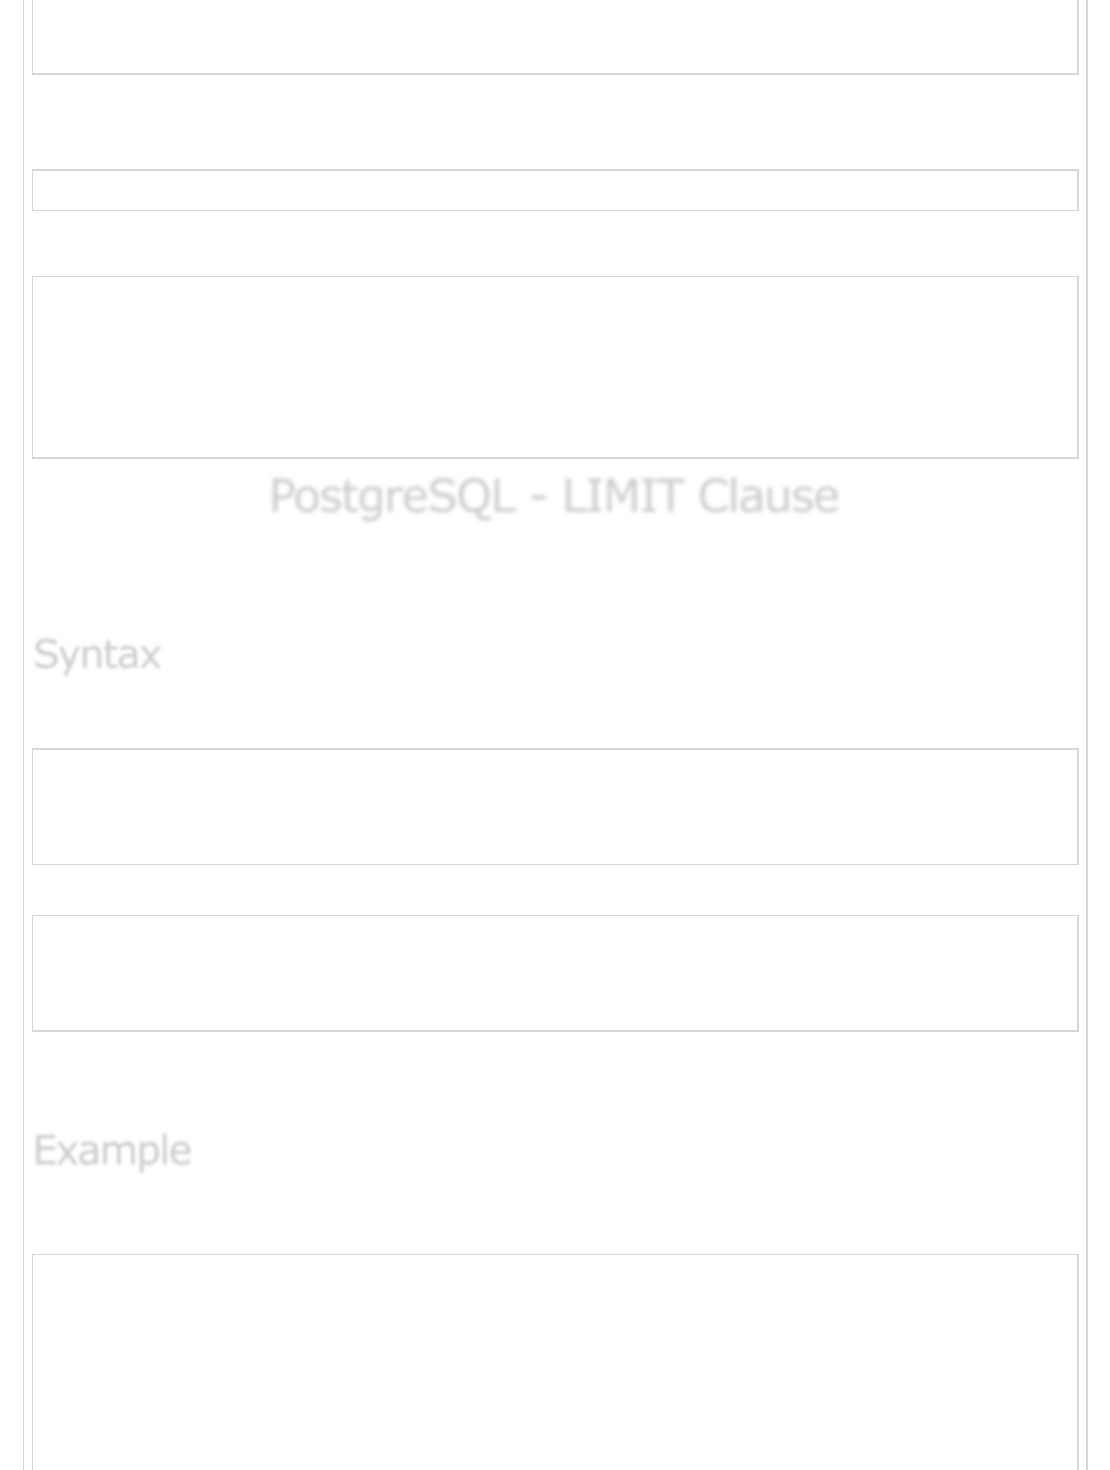Click the word "LIMIT" in the heading
This screenshot has width=1110, height=1470.
[x=620, y=496]
